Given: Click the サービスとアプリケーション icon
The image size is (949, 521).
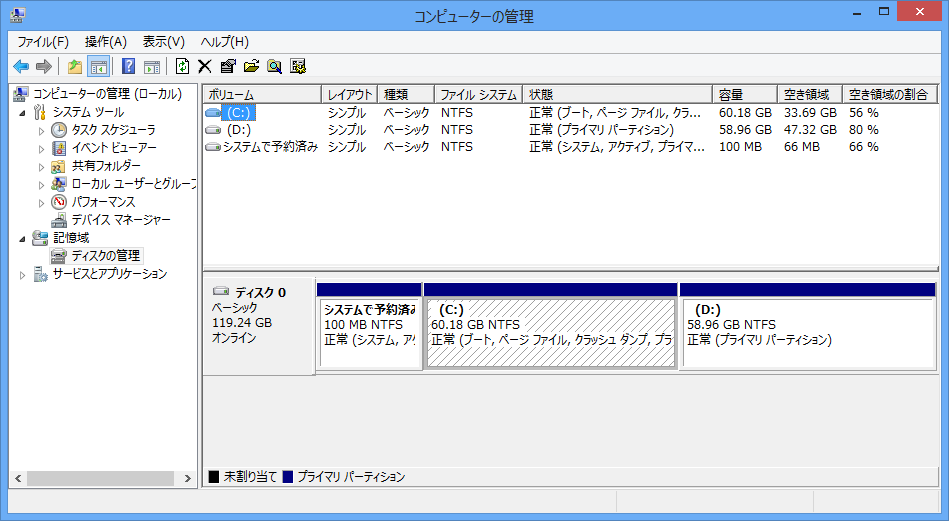Looking at the screenshot, I should point(40,274).
